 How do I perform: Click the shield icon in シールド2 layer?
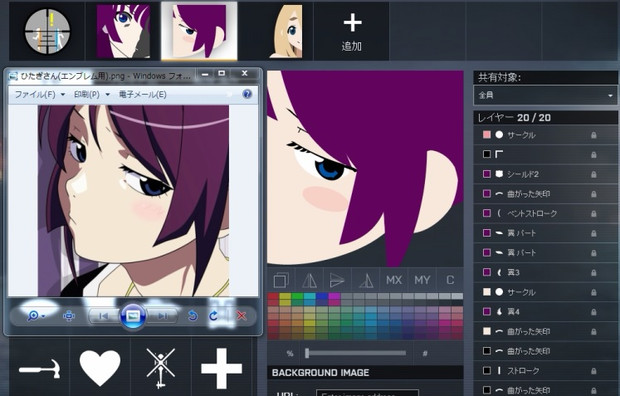pos(499,174)
